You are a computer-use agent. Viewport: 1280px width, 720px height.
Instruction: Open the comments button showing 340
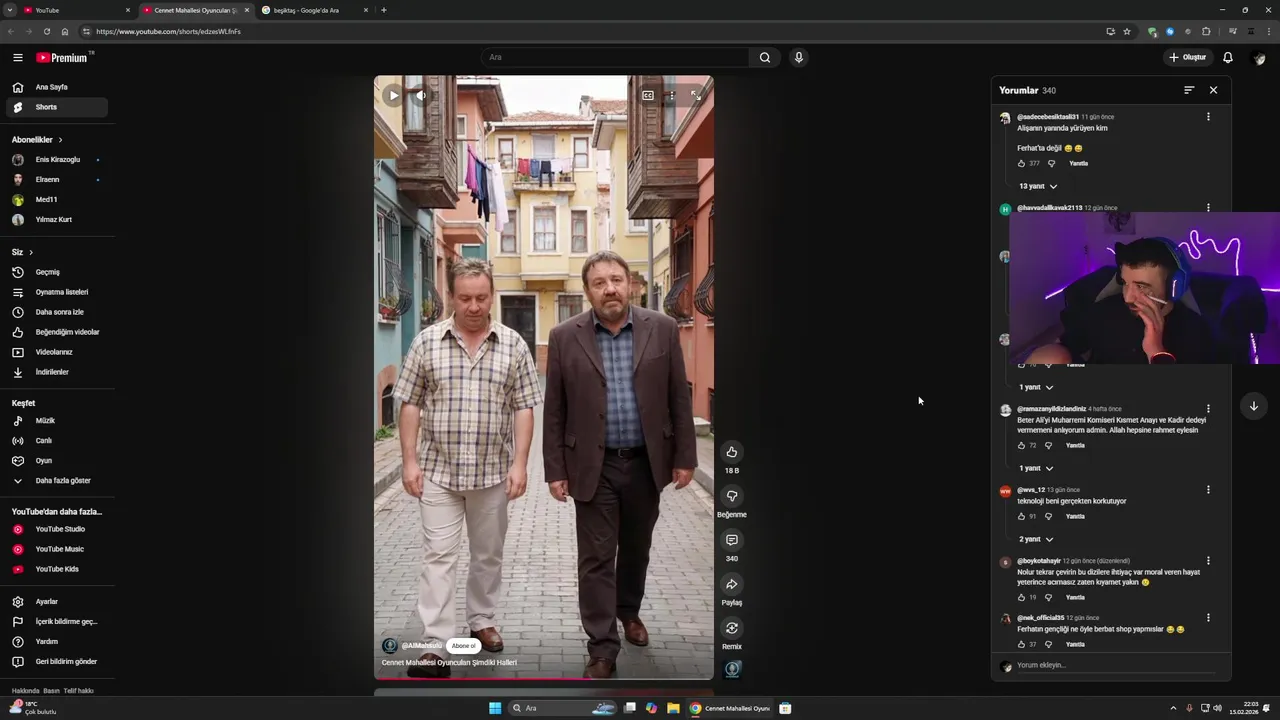tap(732, 540)
